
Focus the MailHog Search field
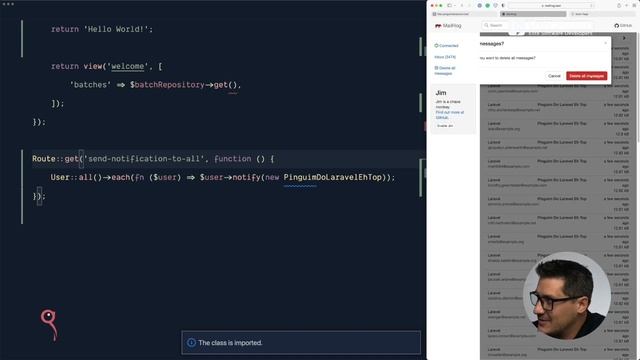coord(537,25)
